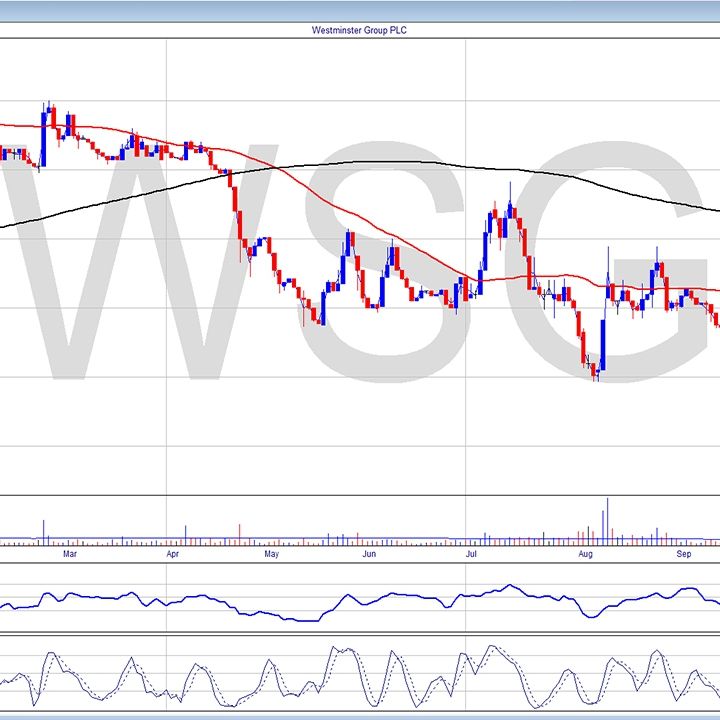Select the Jul label on the date axis
The height and width of the screenshot is (720, 720).
[x=471, y=552]
